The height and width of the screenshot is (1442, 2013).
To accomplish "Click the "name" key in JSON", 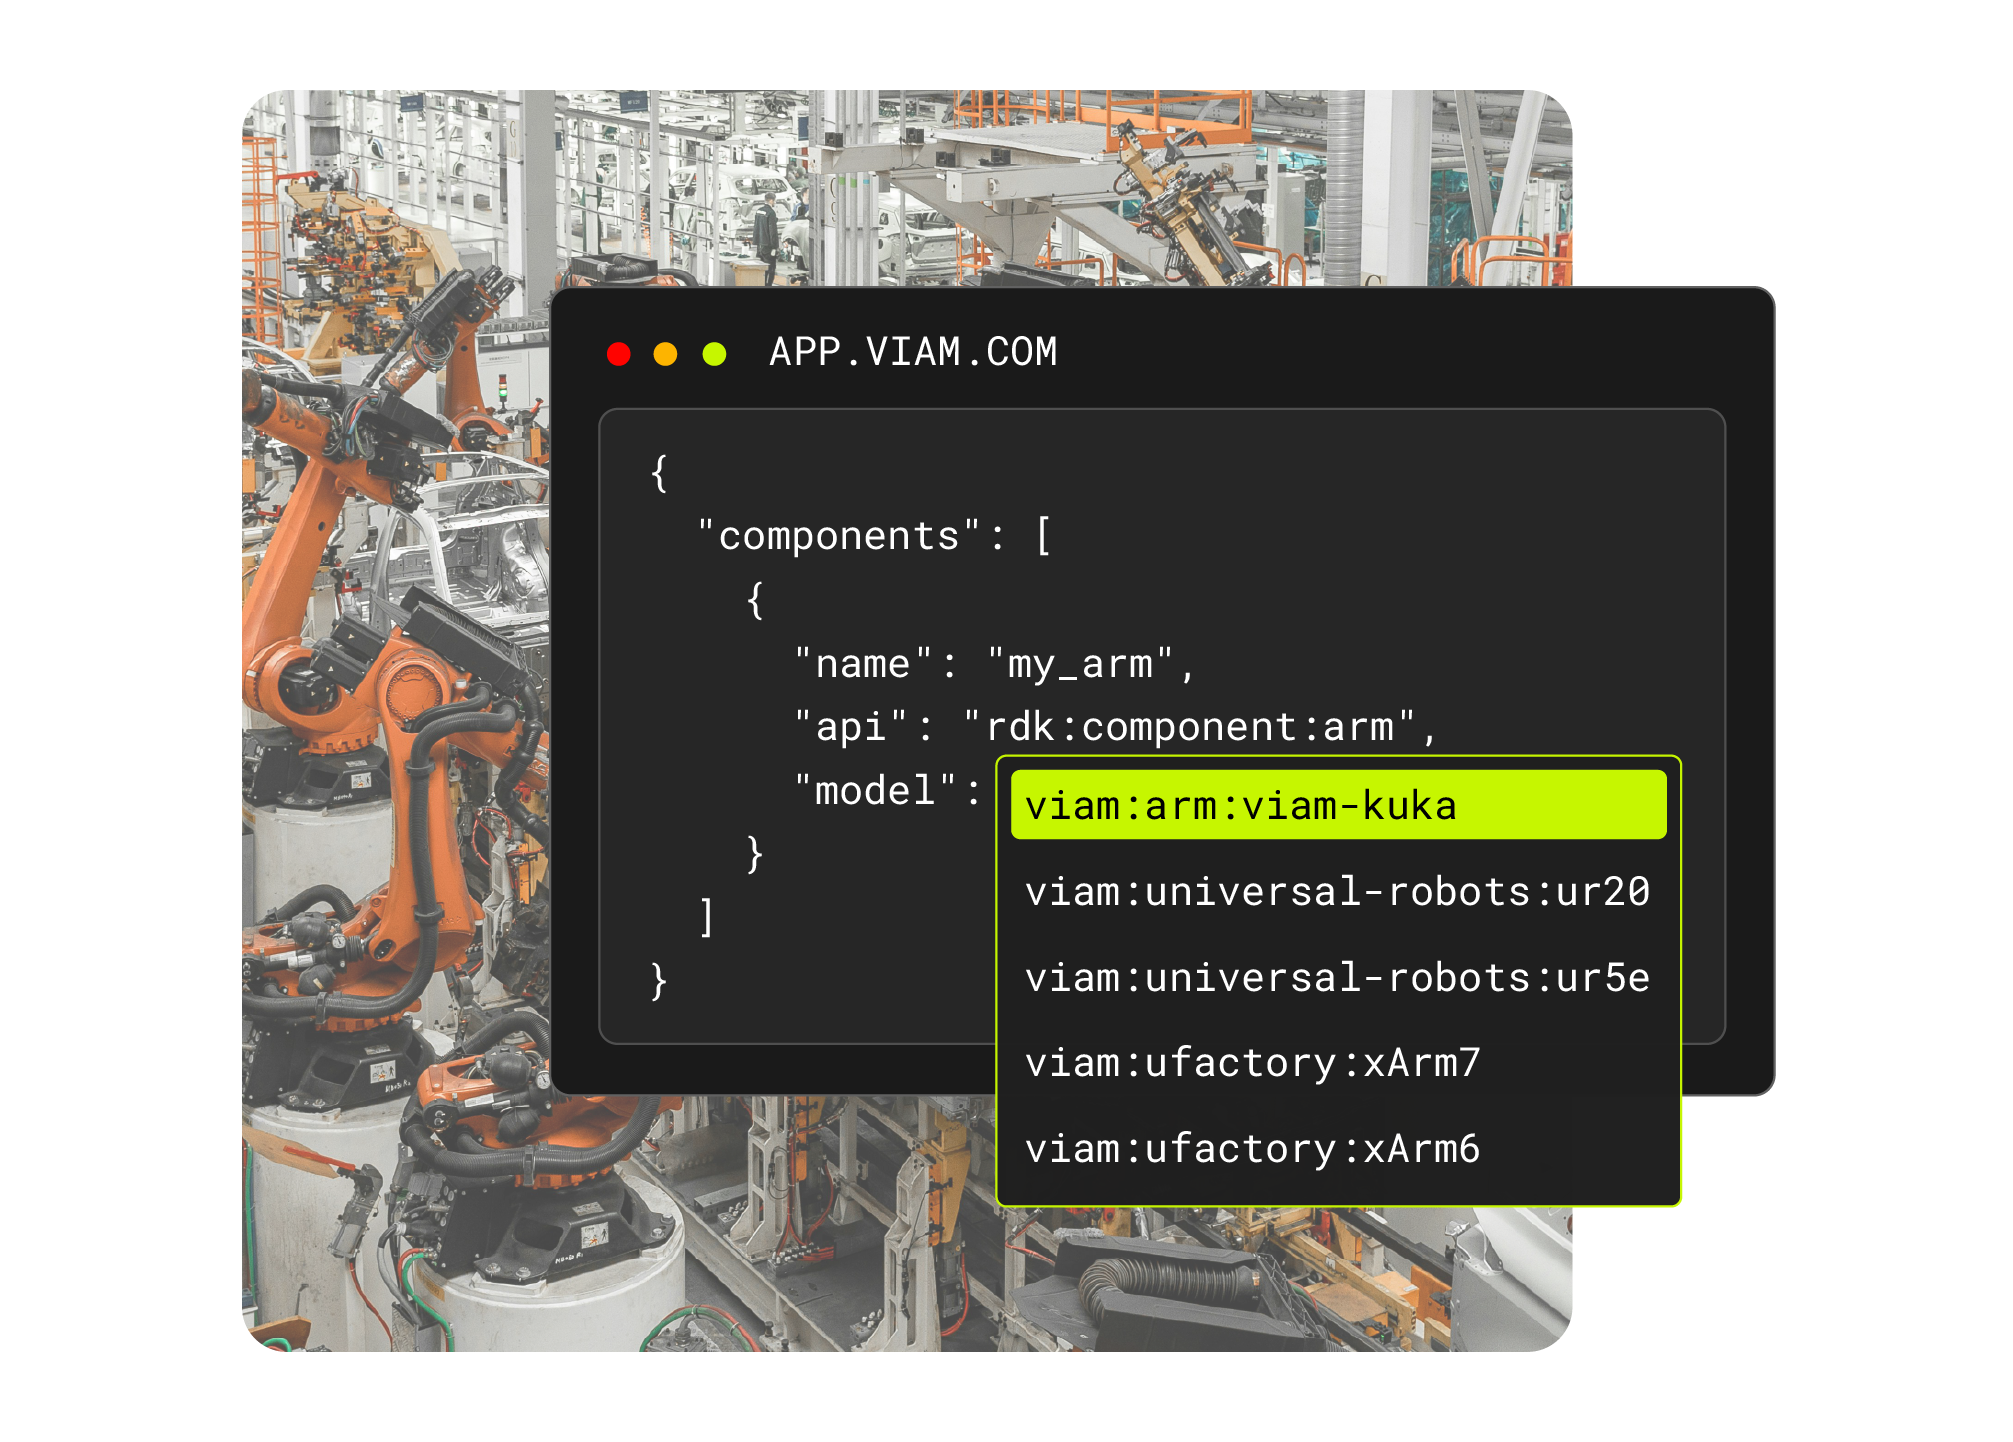I will pos(864,664).
